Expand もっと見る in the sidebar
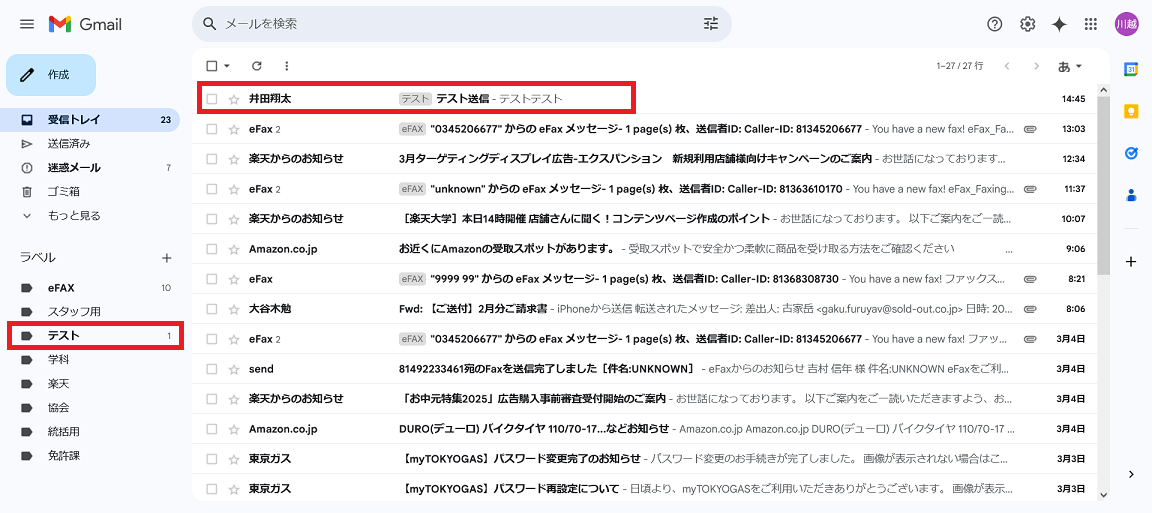Viewport: 1152px width, 513px height. click(x=73, y=215)
